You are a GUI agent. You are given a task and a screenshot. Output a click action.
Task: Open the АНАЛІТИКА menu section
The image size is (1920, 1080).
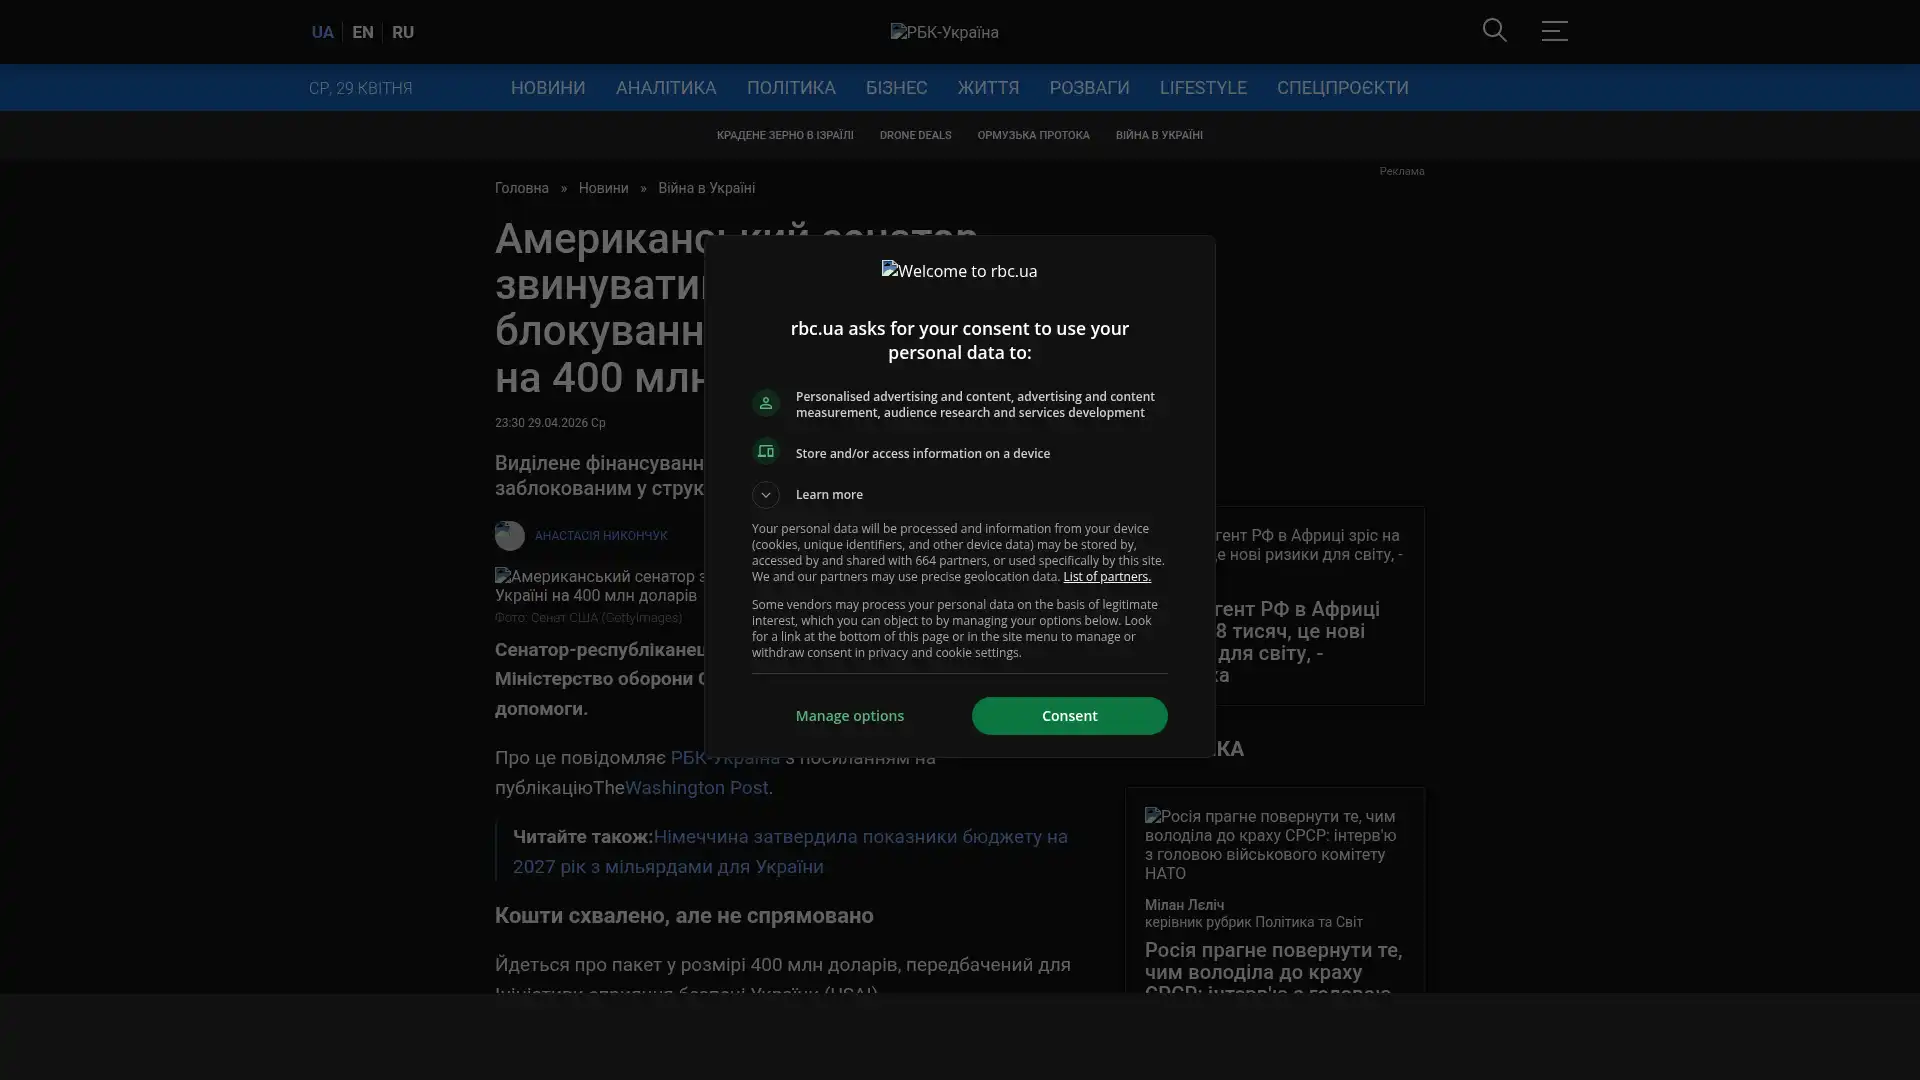pos(666,88)
